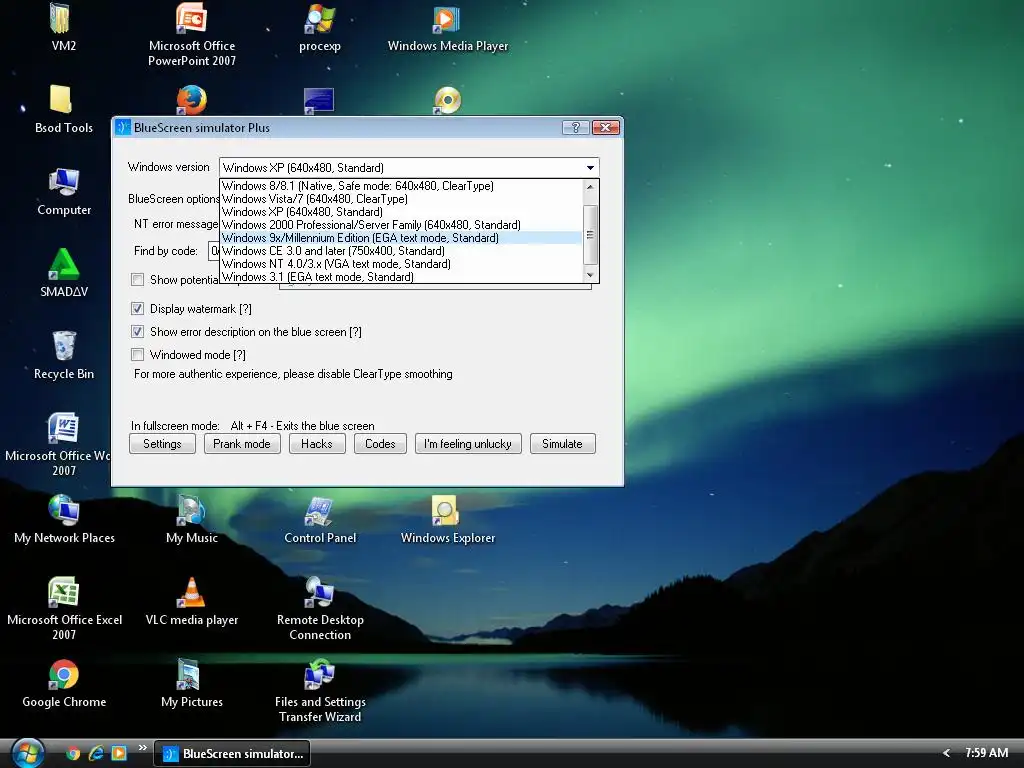
Task: Launch Internet Explorer from quick launch
Action: pyautogui.click(x=96, y=753)
